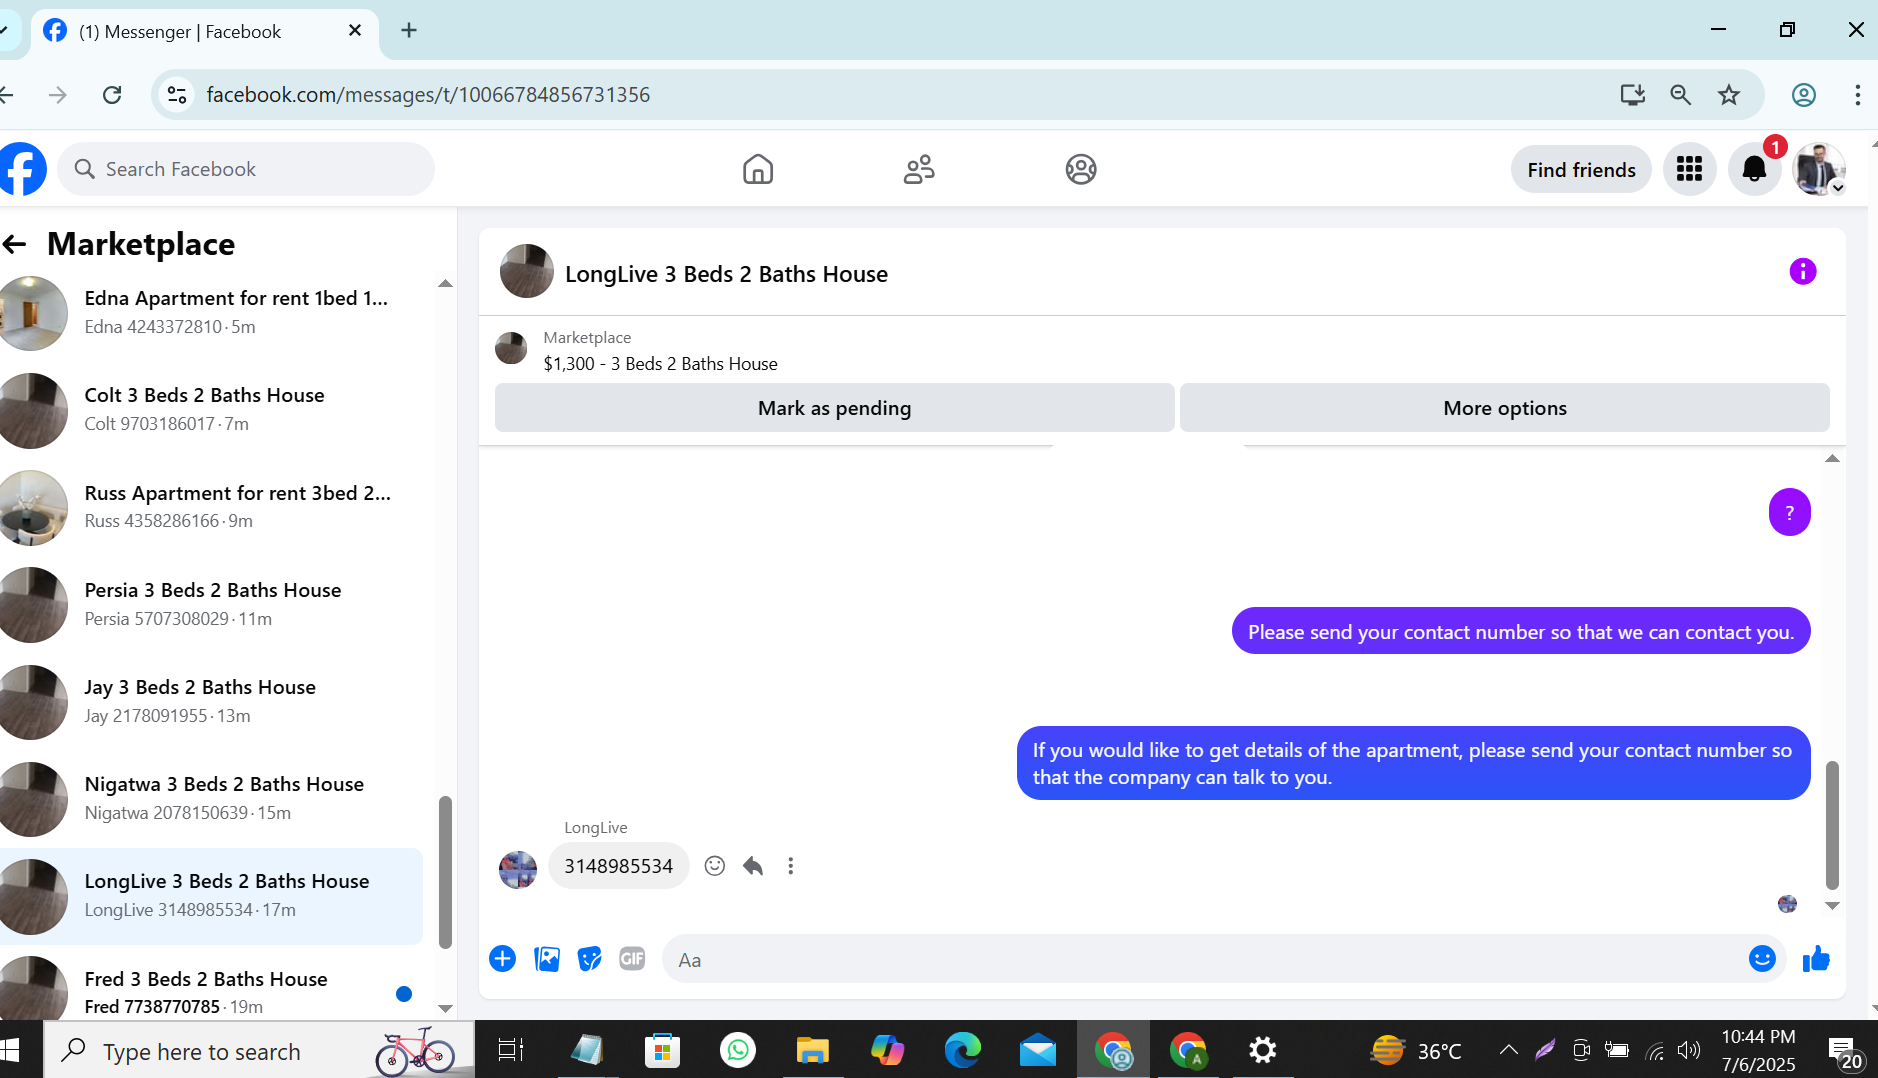Click conversation list scrollbar thumb
The height and width of the screenshot is (1078, 1878).
(445, 871)
